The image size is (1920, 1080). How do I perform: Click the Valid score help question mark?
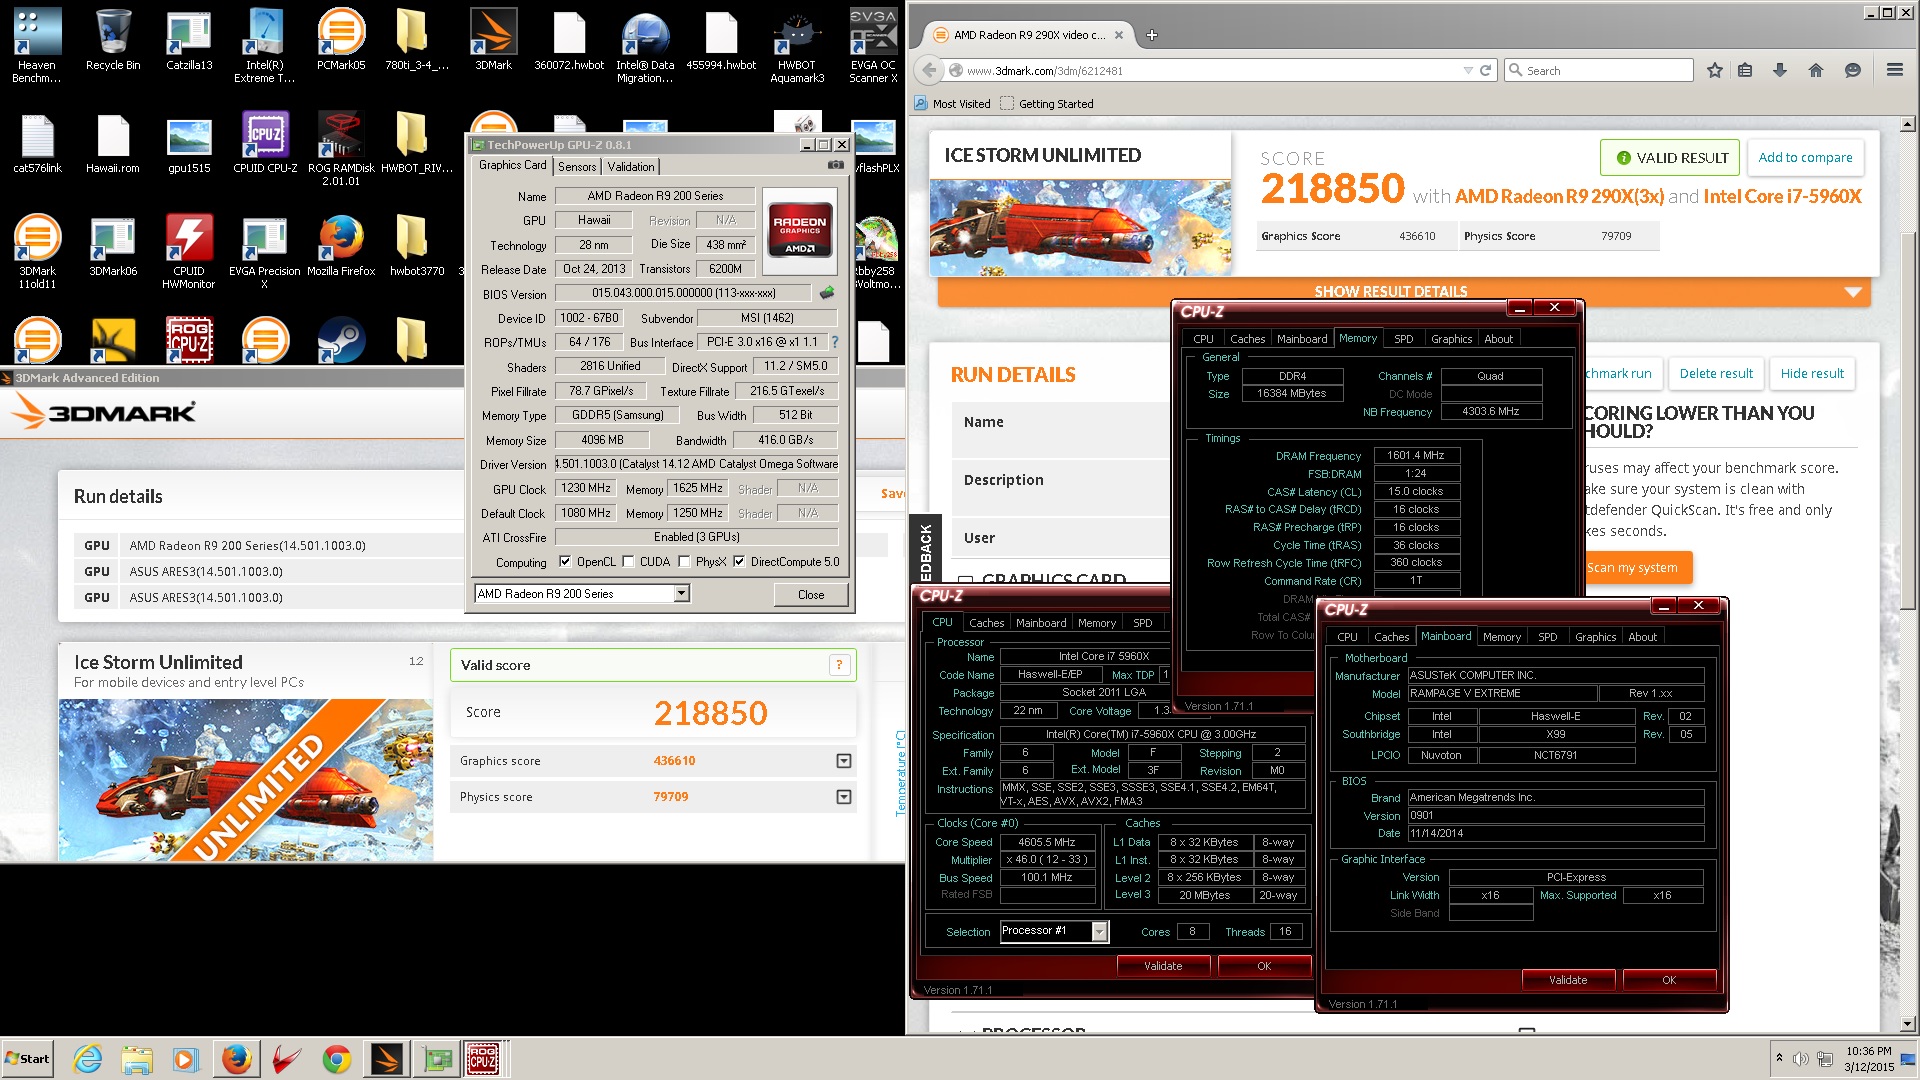839,665
